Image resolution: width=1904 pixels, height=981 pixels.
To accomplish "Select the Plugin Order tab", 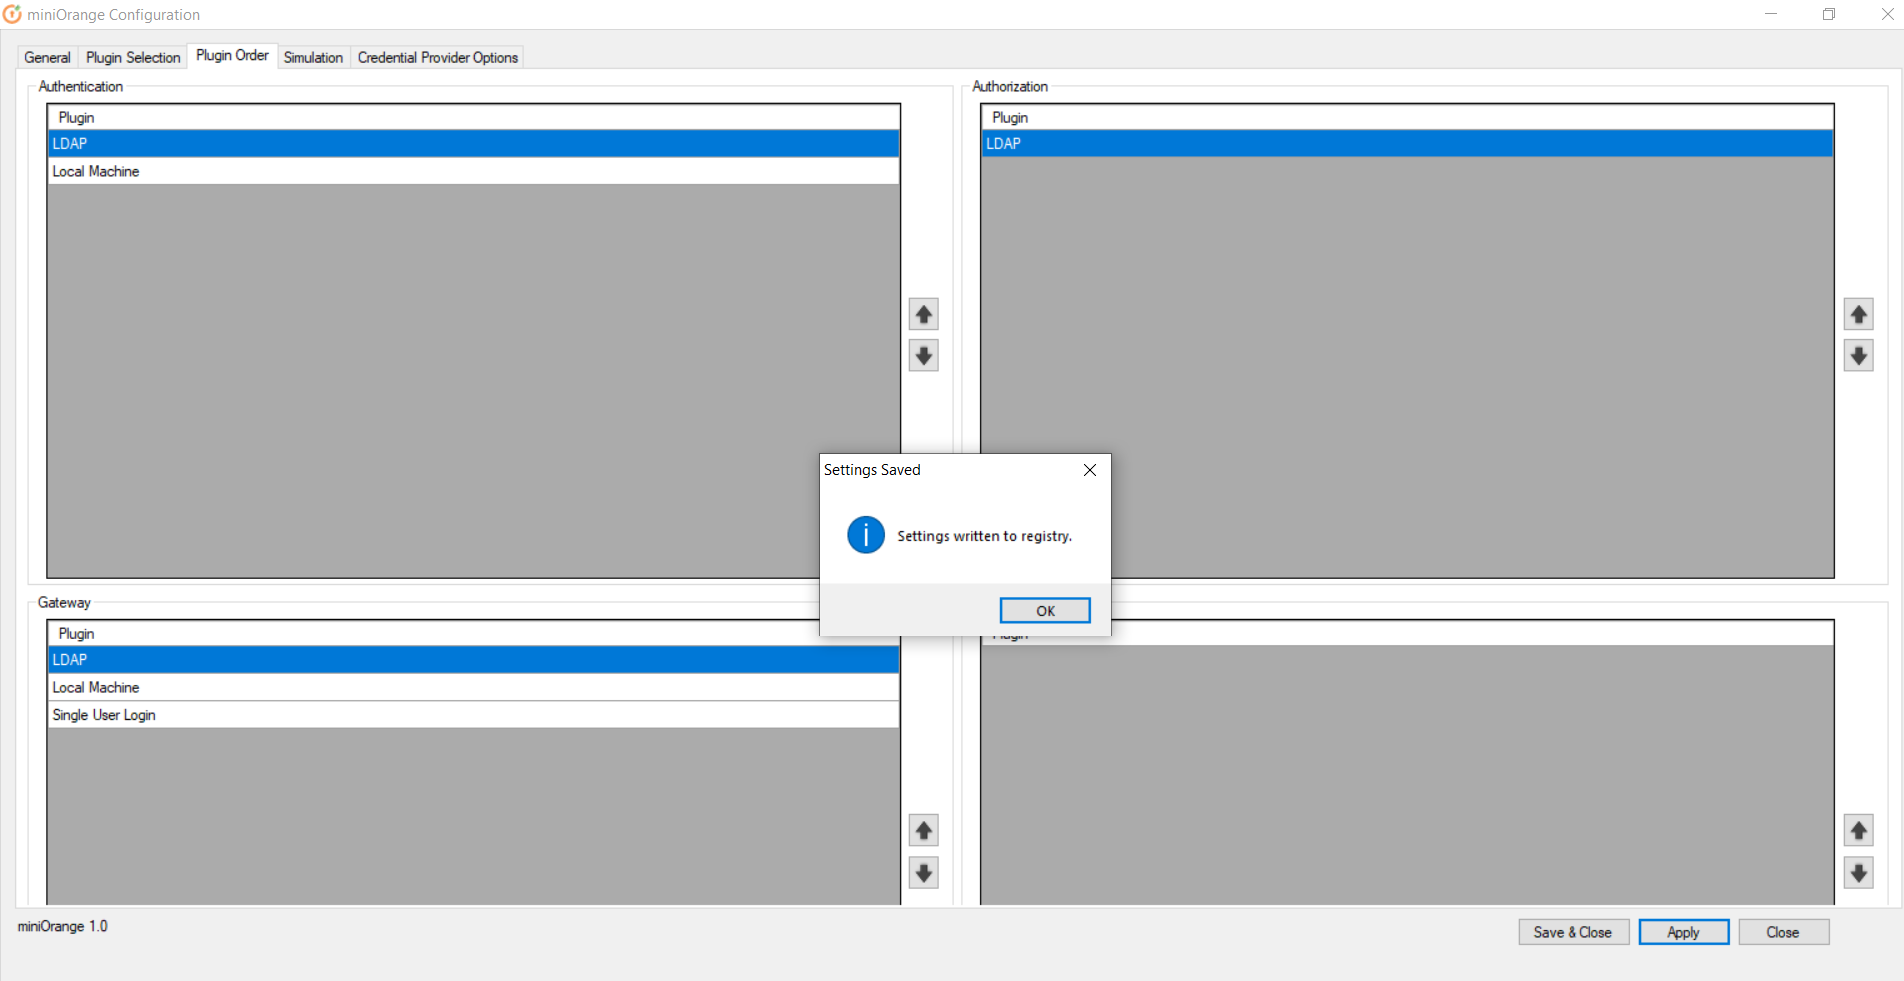I will click(232, 55).
